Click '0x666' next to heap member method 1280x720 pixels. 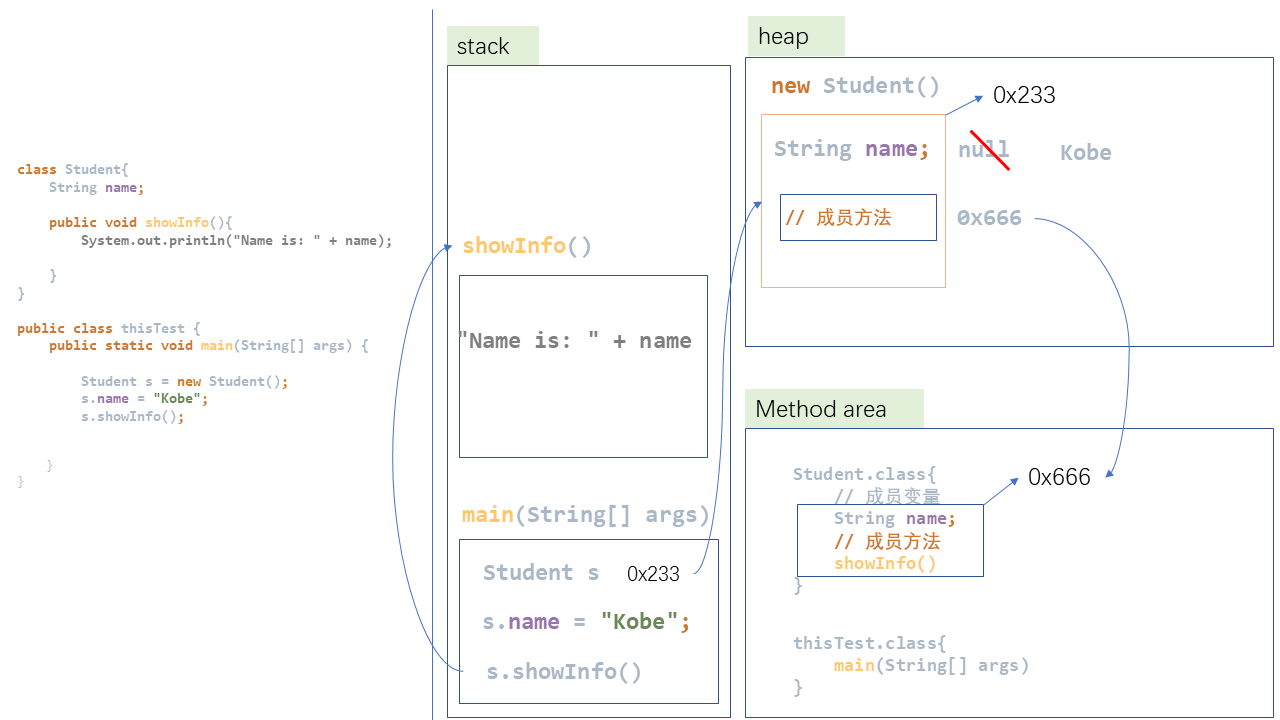[989, 217]
